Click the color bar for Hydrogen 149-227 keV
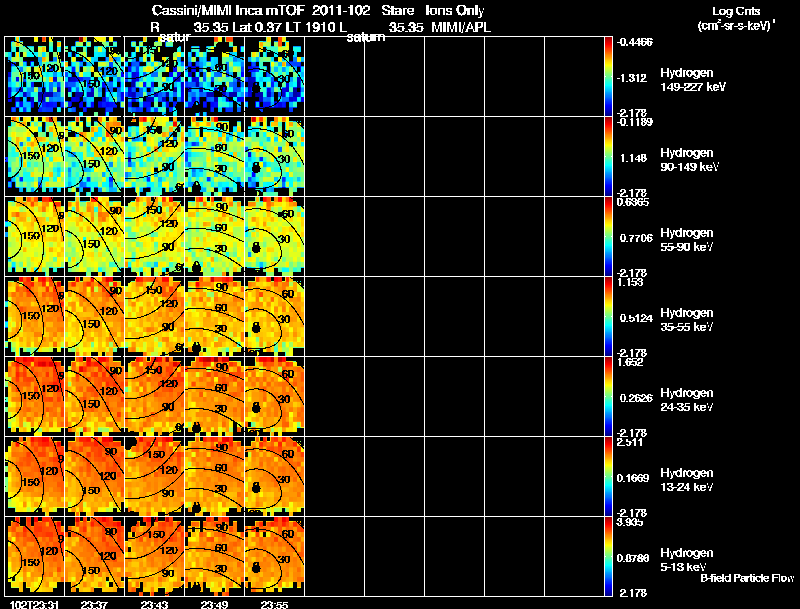Screen dimensions: 800x609 pyautogui.click(x=608, y=76)
